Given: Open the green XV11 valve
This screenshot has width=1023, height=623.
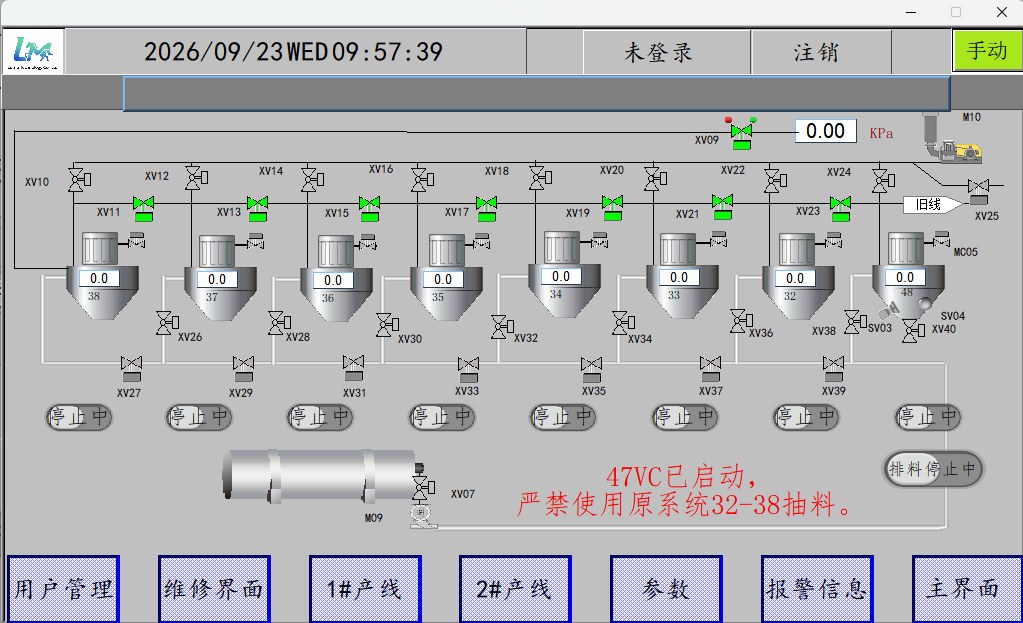Looking at the screenshot, I should click(144, 208).
